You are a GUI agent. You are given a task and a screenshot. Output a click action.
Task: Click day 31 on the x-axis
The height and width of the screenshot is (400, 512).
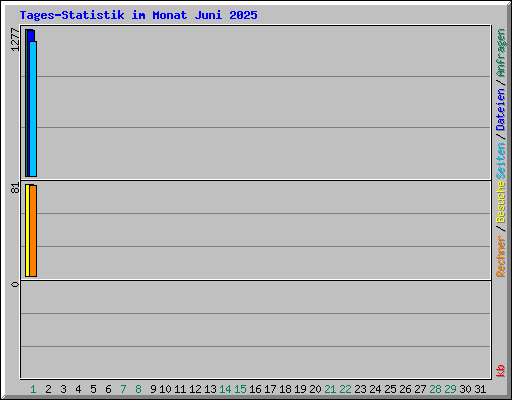pyautogui.click(x=480, y=389)
